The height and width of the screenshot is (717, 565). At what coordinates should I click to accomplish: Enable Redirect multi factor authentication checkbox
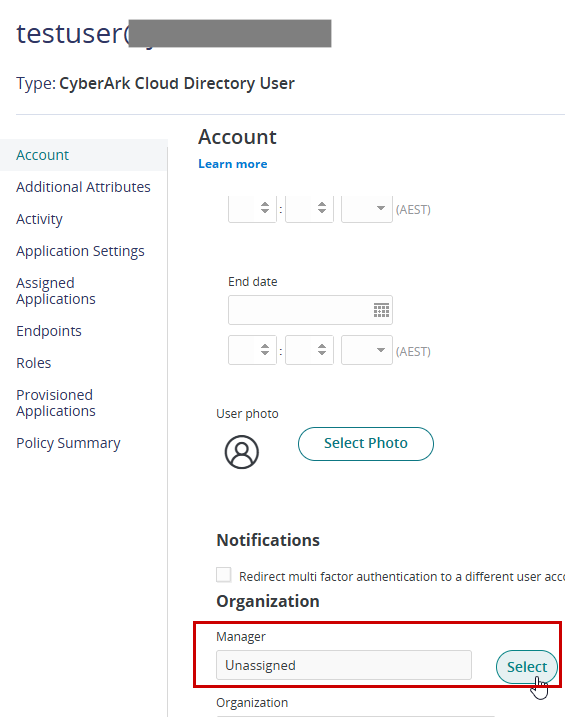pos(224,575)
